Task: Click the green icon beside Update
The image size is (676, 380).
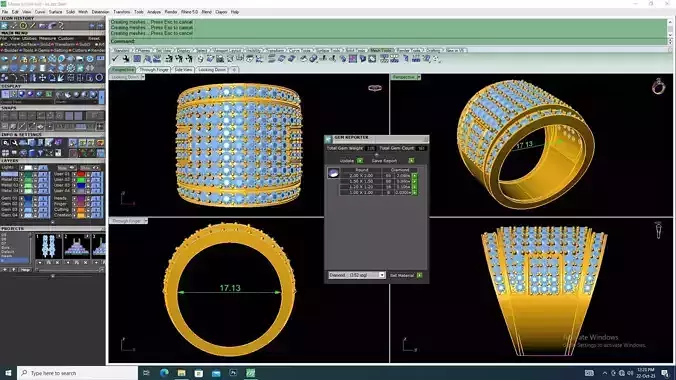Action: point(360,160)
